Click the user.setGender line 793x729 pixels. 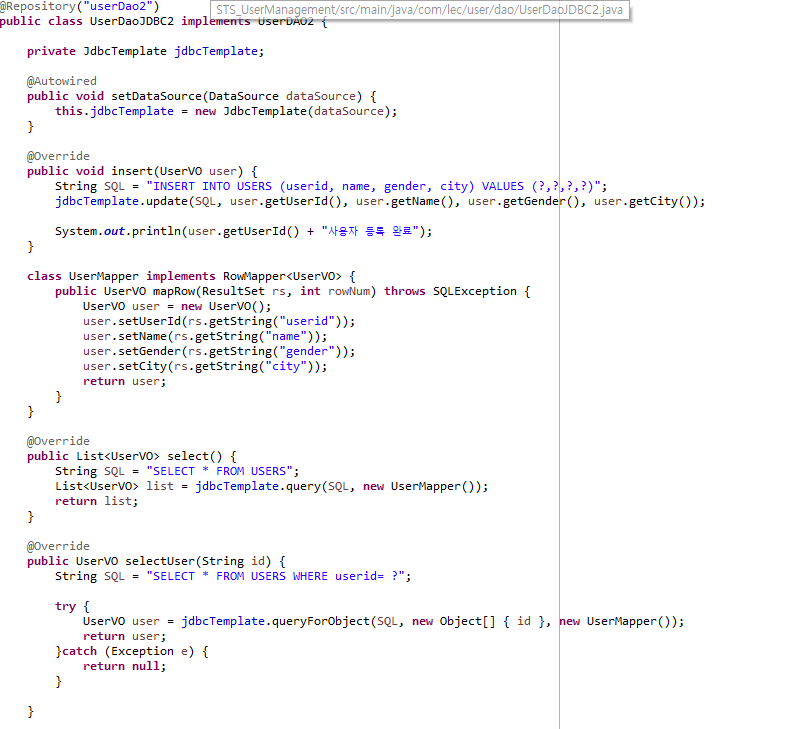pyautogui.click(x=219, y=352)
